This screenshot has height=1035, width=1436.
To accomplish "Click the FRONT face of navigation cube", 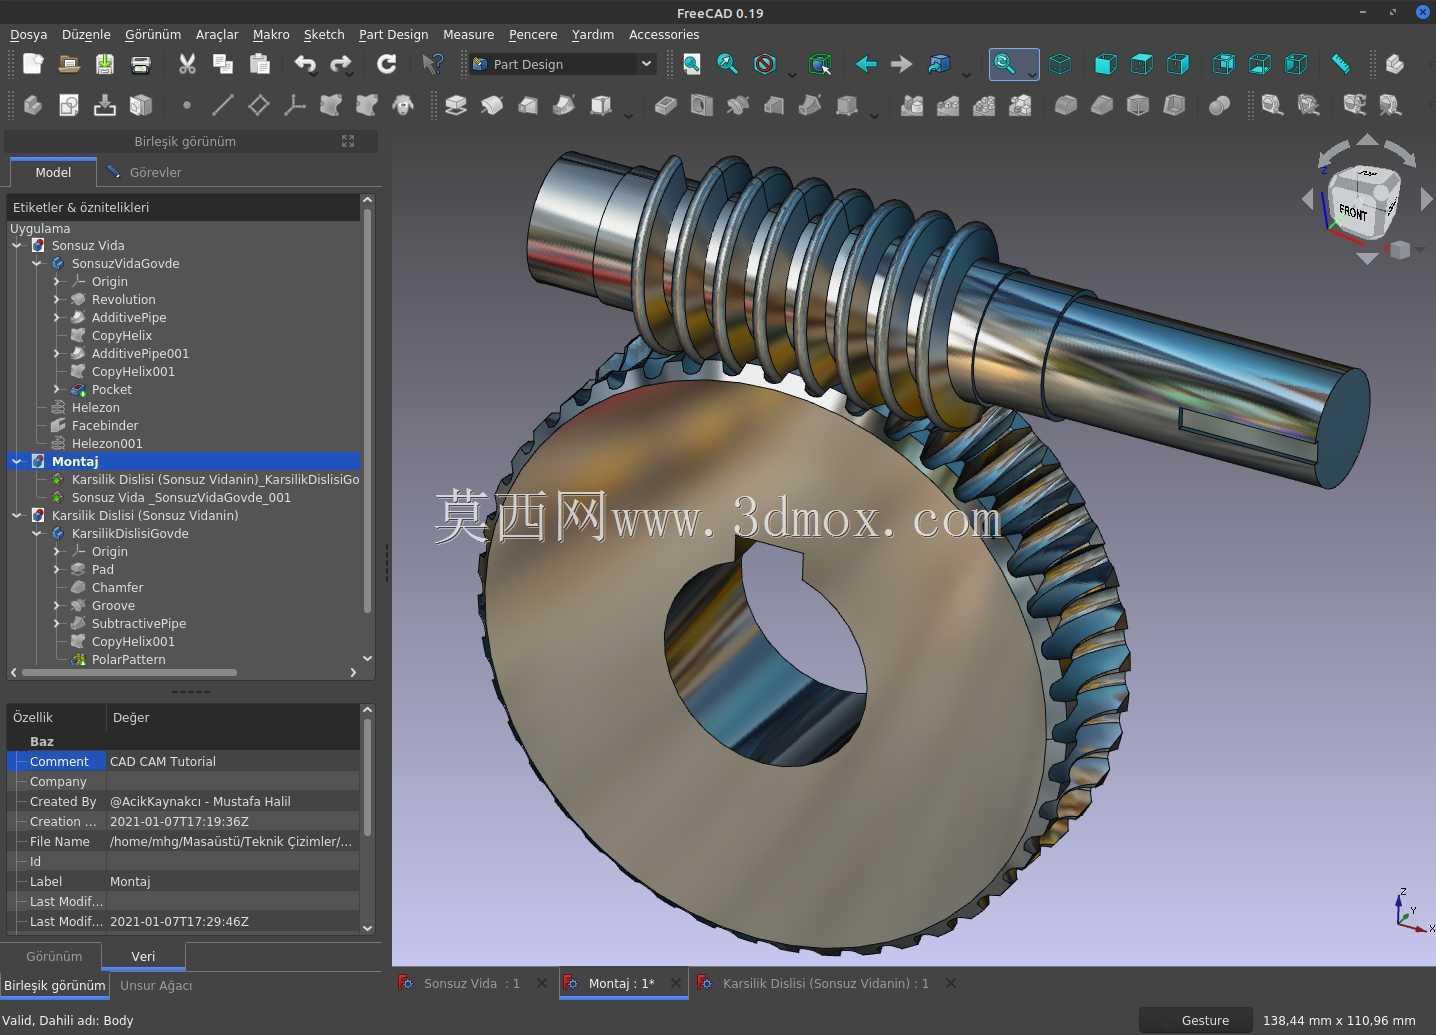I will [1354, 211].
